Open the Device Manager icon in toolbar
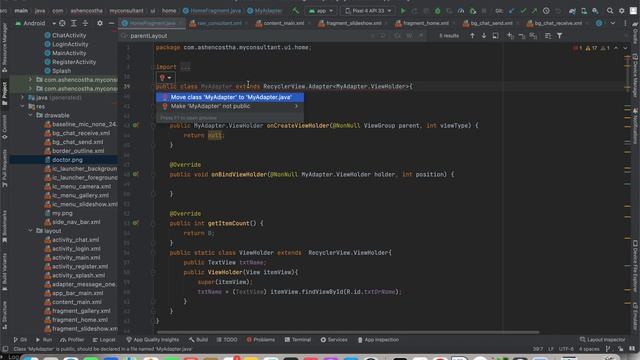This screenshot has height=360, width=640. click(584, 11)
